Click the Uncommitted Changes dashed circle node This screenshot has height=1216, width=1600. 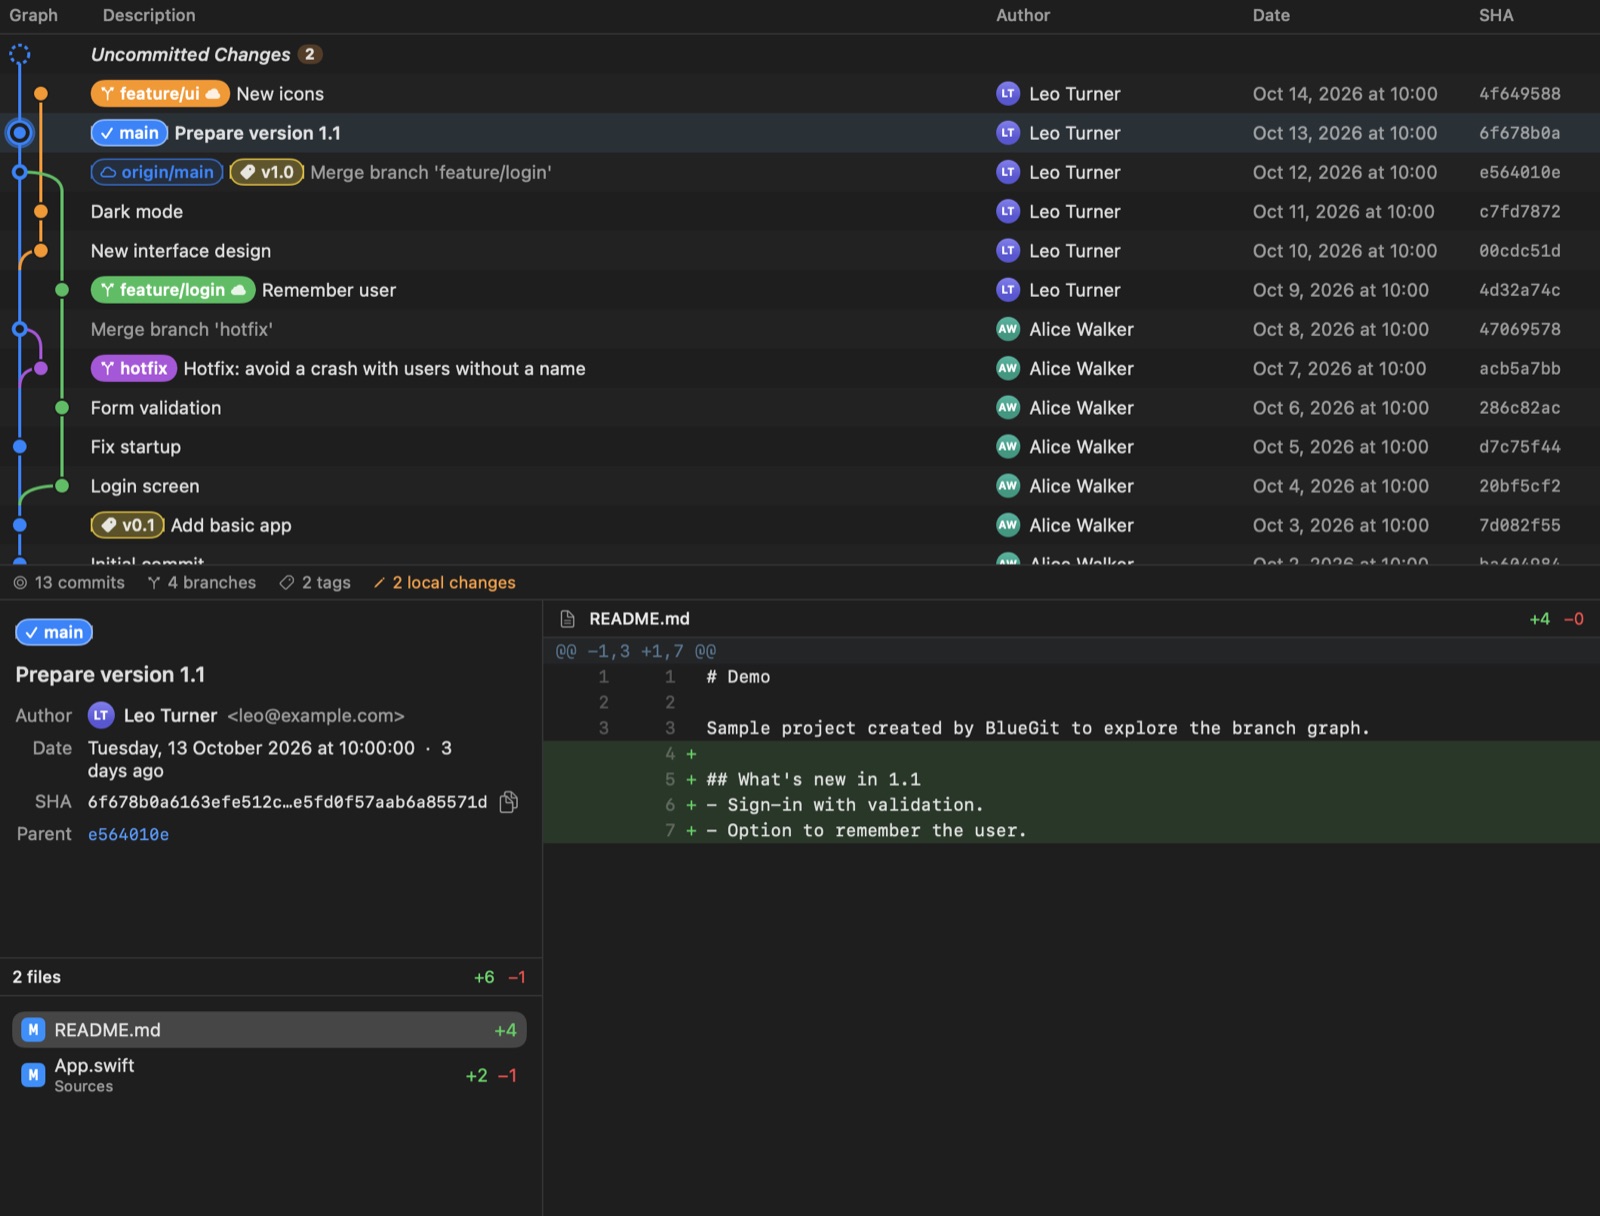(19, 54)
